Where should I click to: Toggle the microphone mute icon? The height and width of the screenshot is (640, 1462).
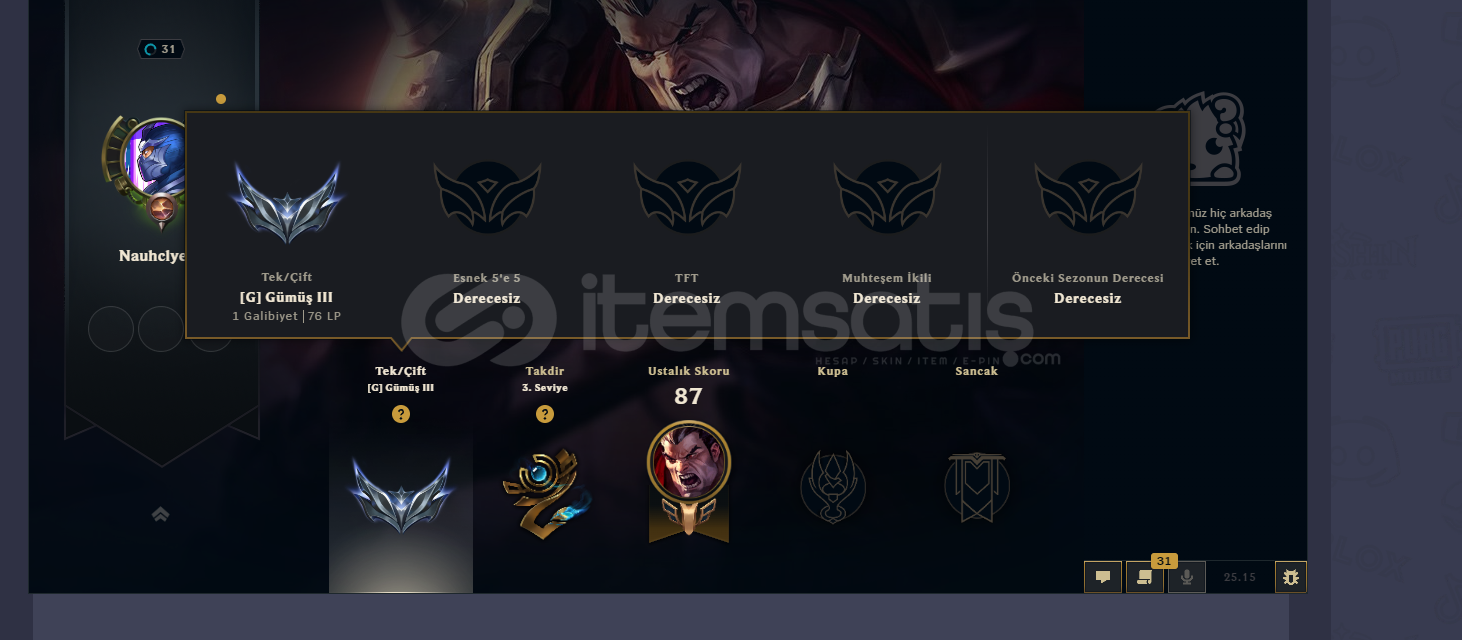point(1187,577)
